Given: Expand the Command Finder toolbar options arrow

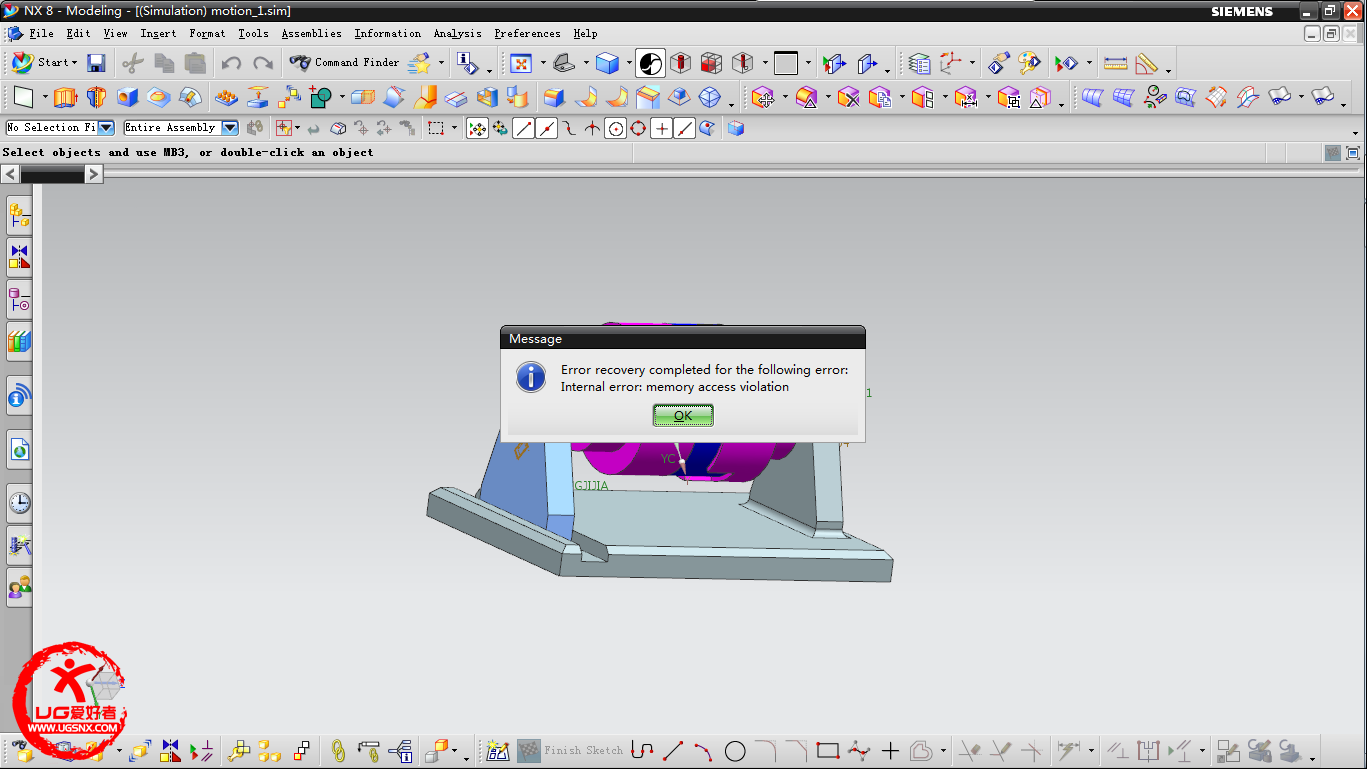Looking at the screenshot, I should 441,63.
